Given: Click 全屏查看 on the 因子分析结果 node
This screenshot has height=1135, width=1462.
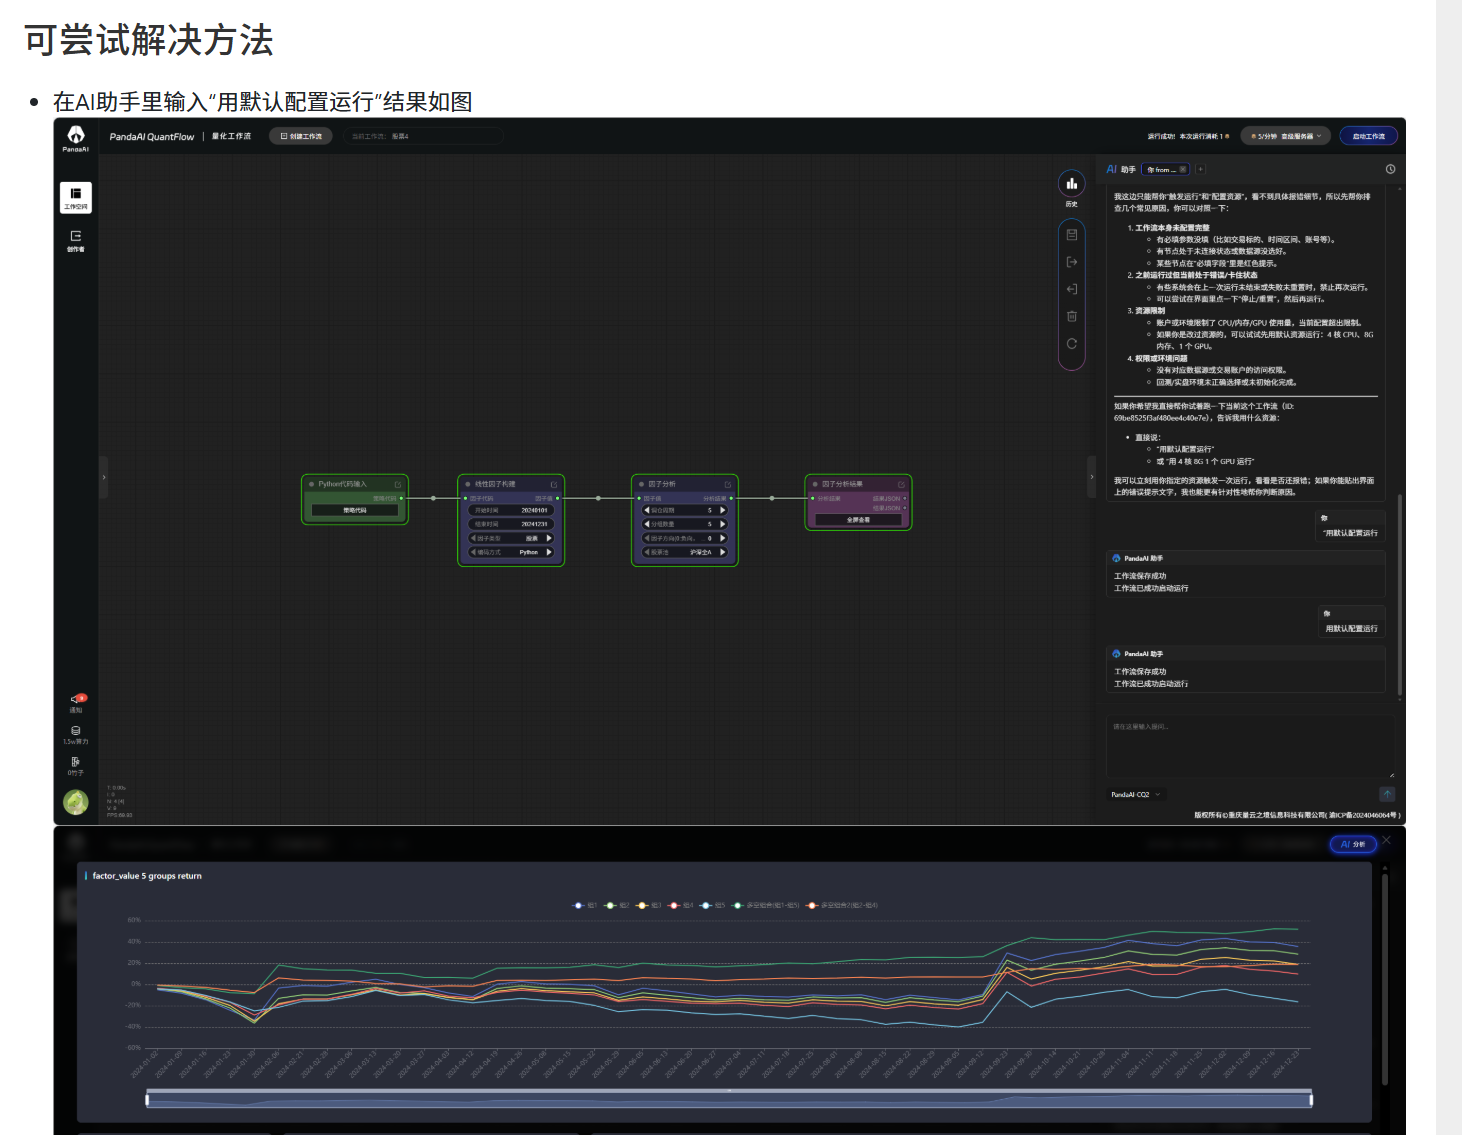Looking at the screenshot, I should click(859, 520).
